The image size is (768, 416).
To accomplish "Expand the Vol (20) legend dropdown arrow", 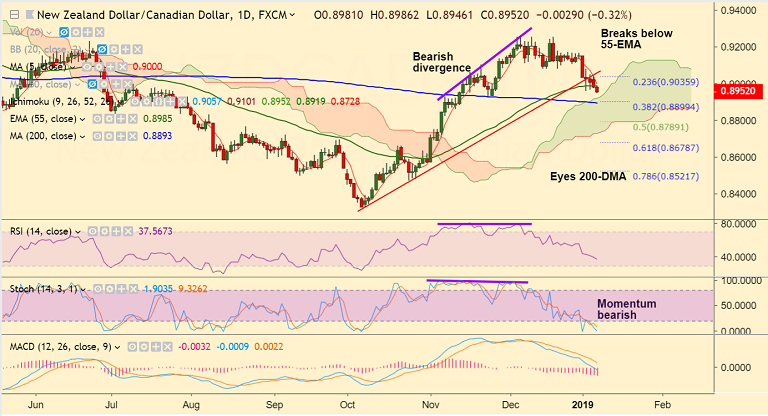I will point(49,33).
